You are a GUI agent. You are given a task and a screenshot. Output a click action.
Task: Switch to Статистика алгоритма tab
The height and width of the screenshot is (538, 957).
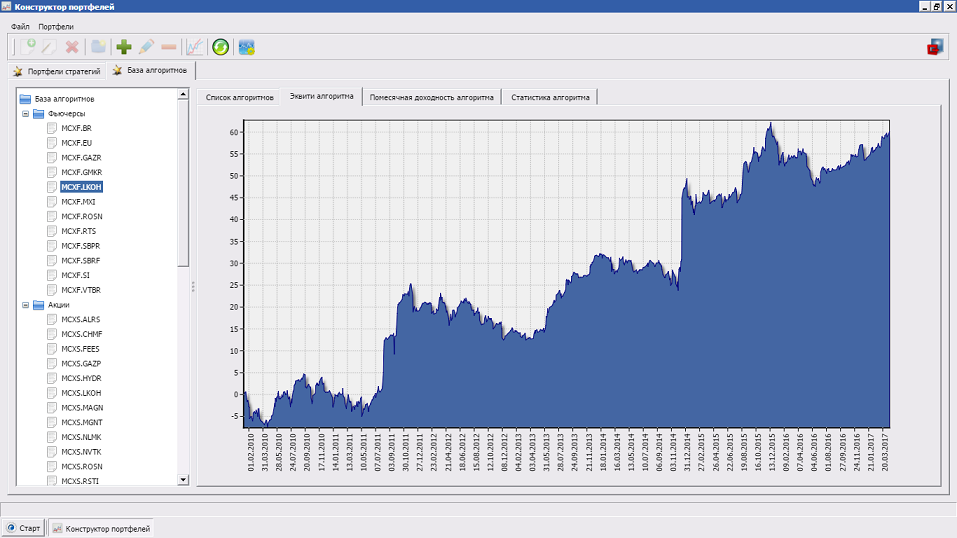(549, 97)
